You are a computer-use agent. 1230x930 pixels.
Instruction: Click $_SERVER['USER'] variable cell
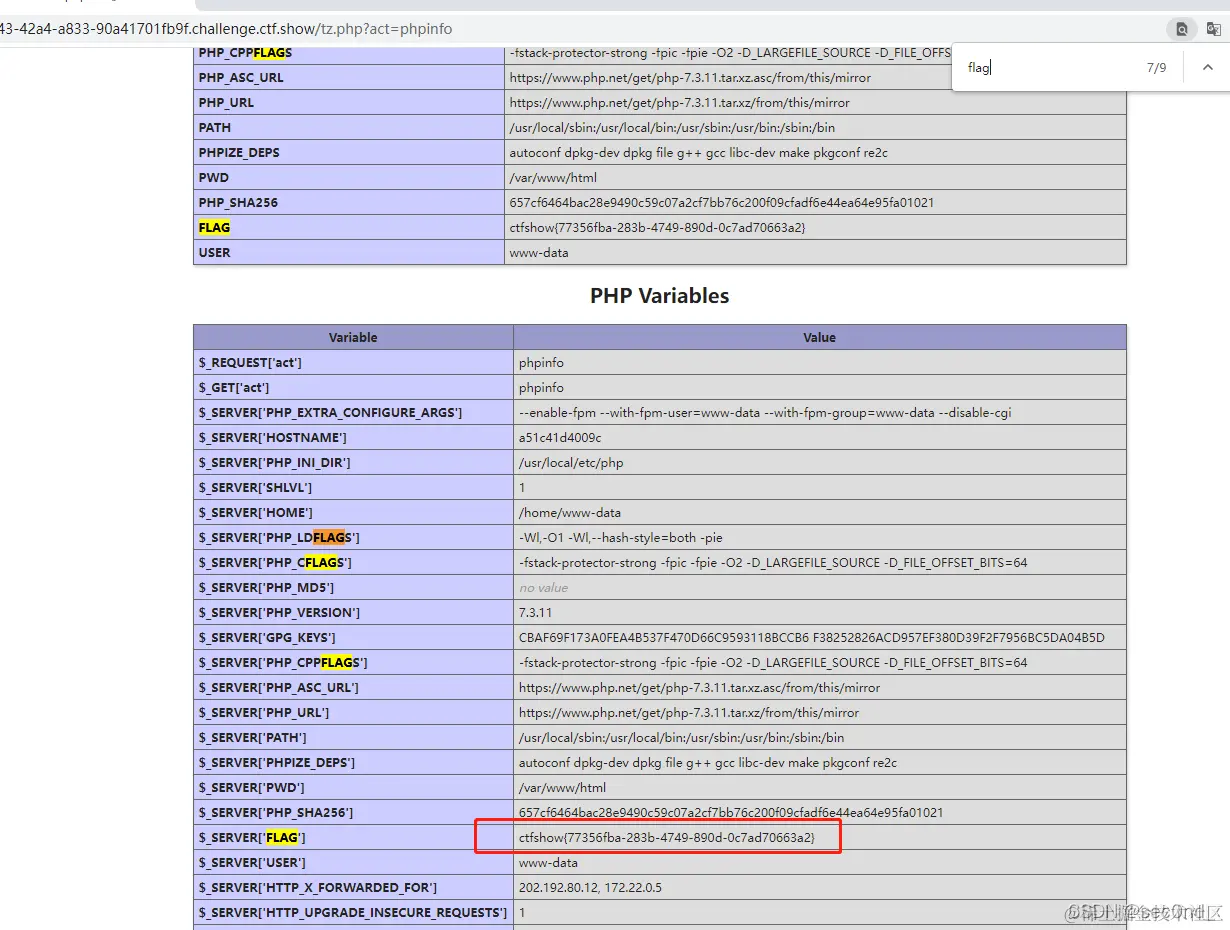click(353, 862)
